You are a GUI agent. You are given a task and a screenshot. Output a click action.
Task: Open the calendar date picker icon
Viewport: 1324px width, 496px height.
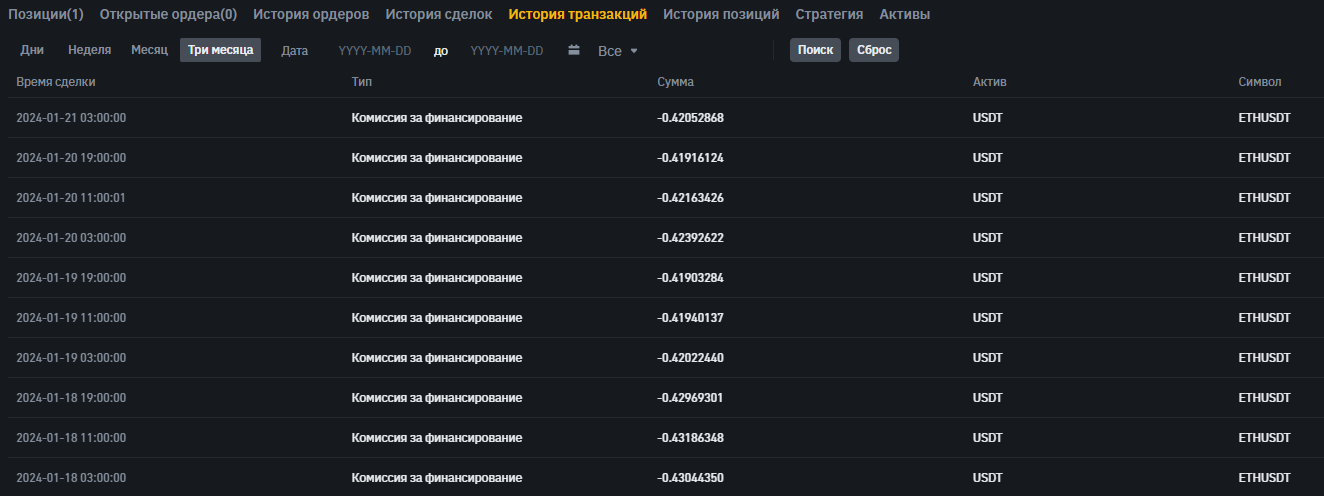pos(574,50)
